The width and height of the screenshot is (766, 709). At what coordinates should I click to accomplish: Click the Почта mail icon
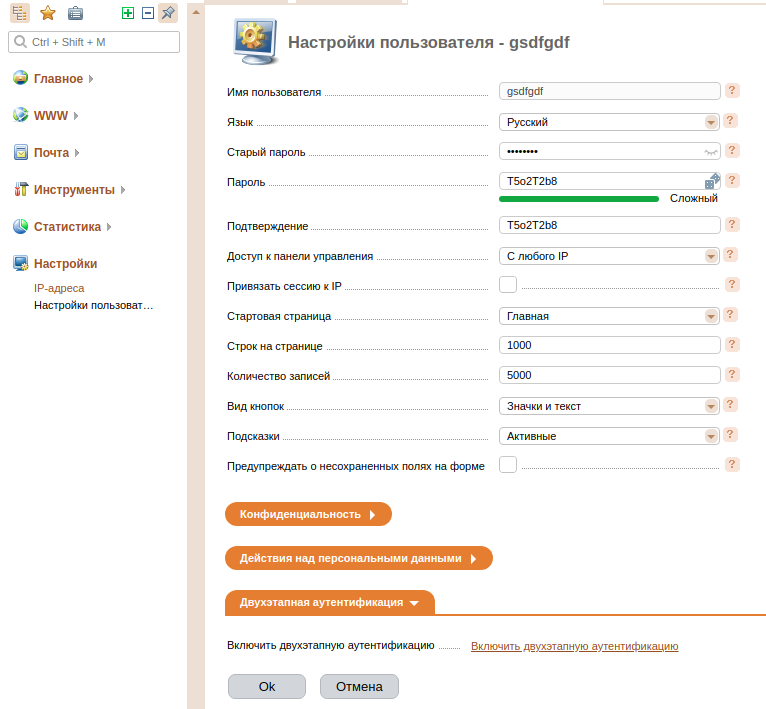[x=21, y=152]
